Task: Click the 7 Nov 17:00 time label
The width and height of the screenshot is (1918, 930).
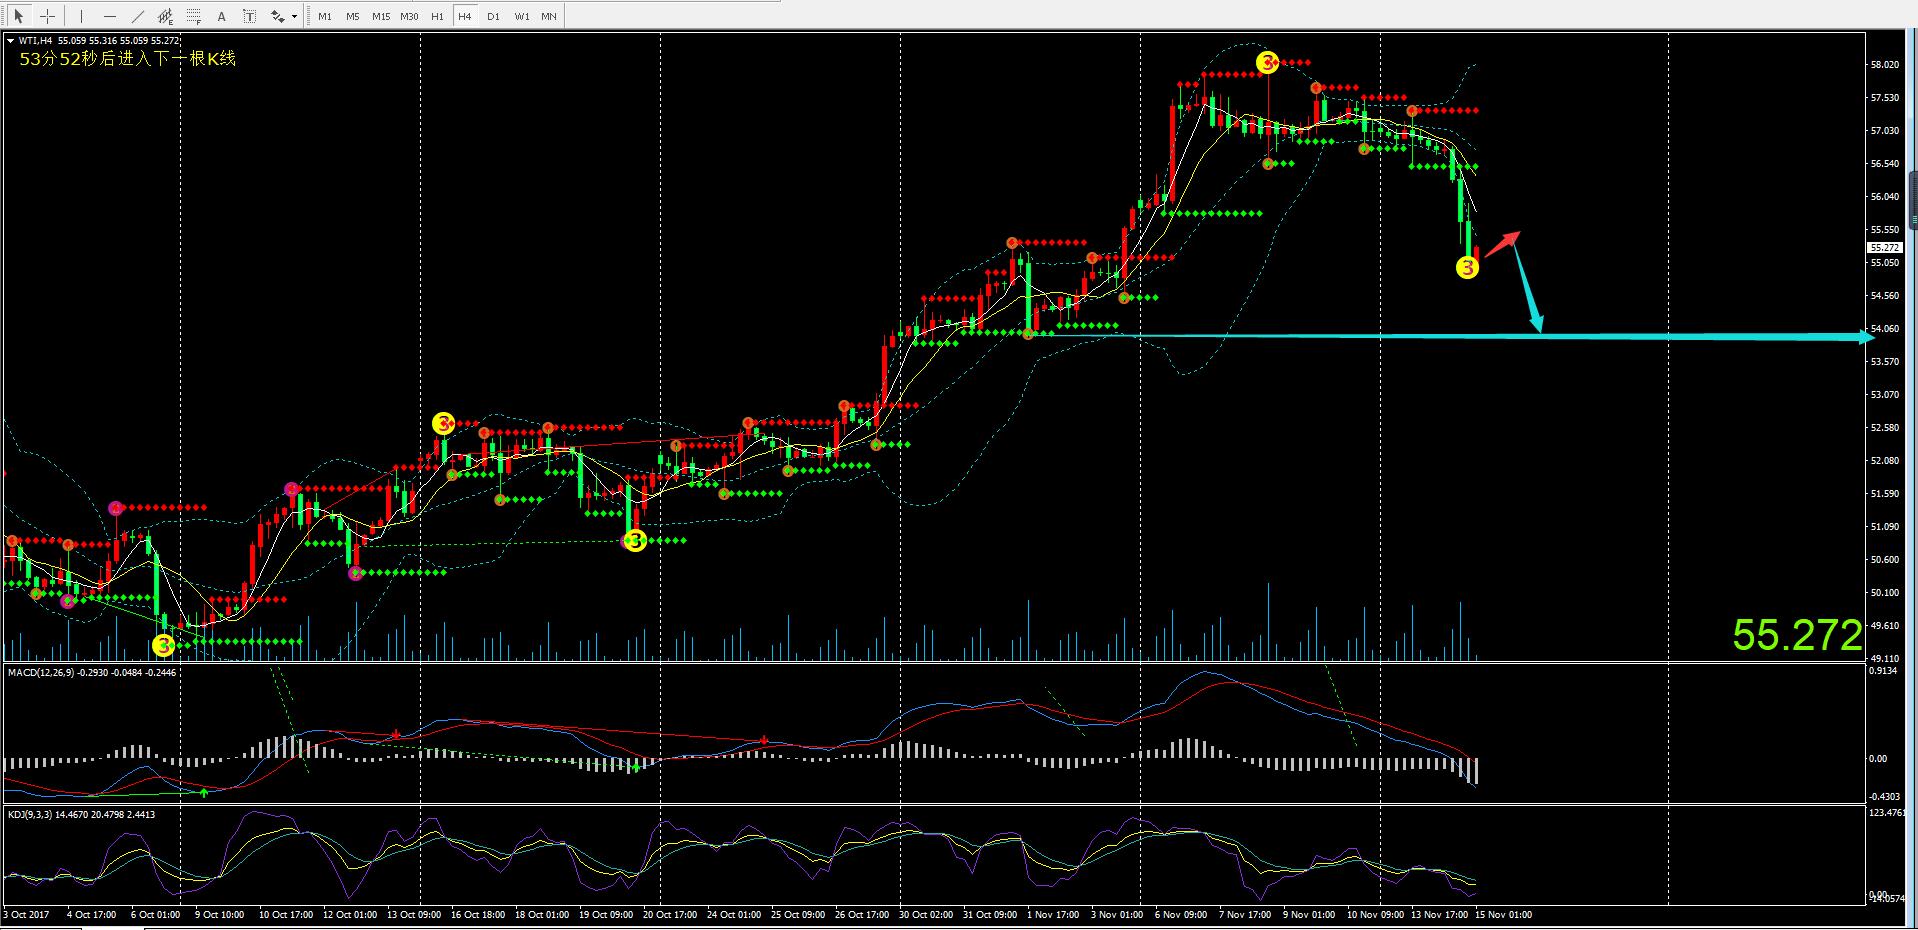Action: (x=1245, y=914)
